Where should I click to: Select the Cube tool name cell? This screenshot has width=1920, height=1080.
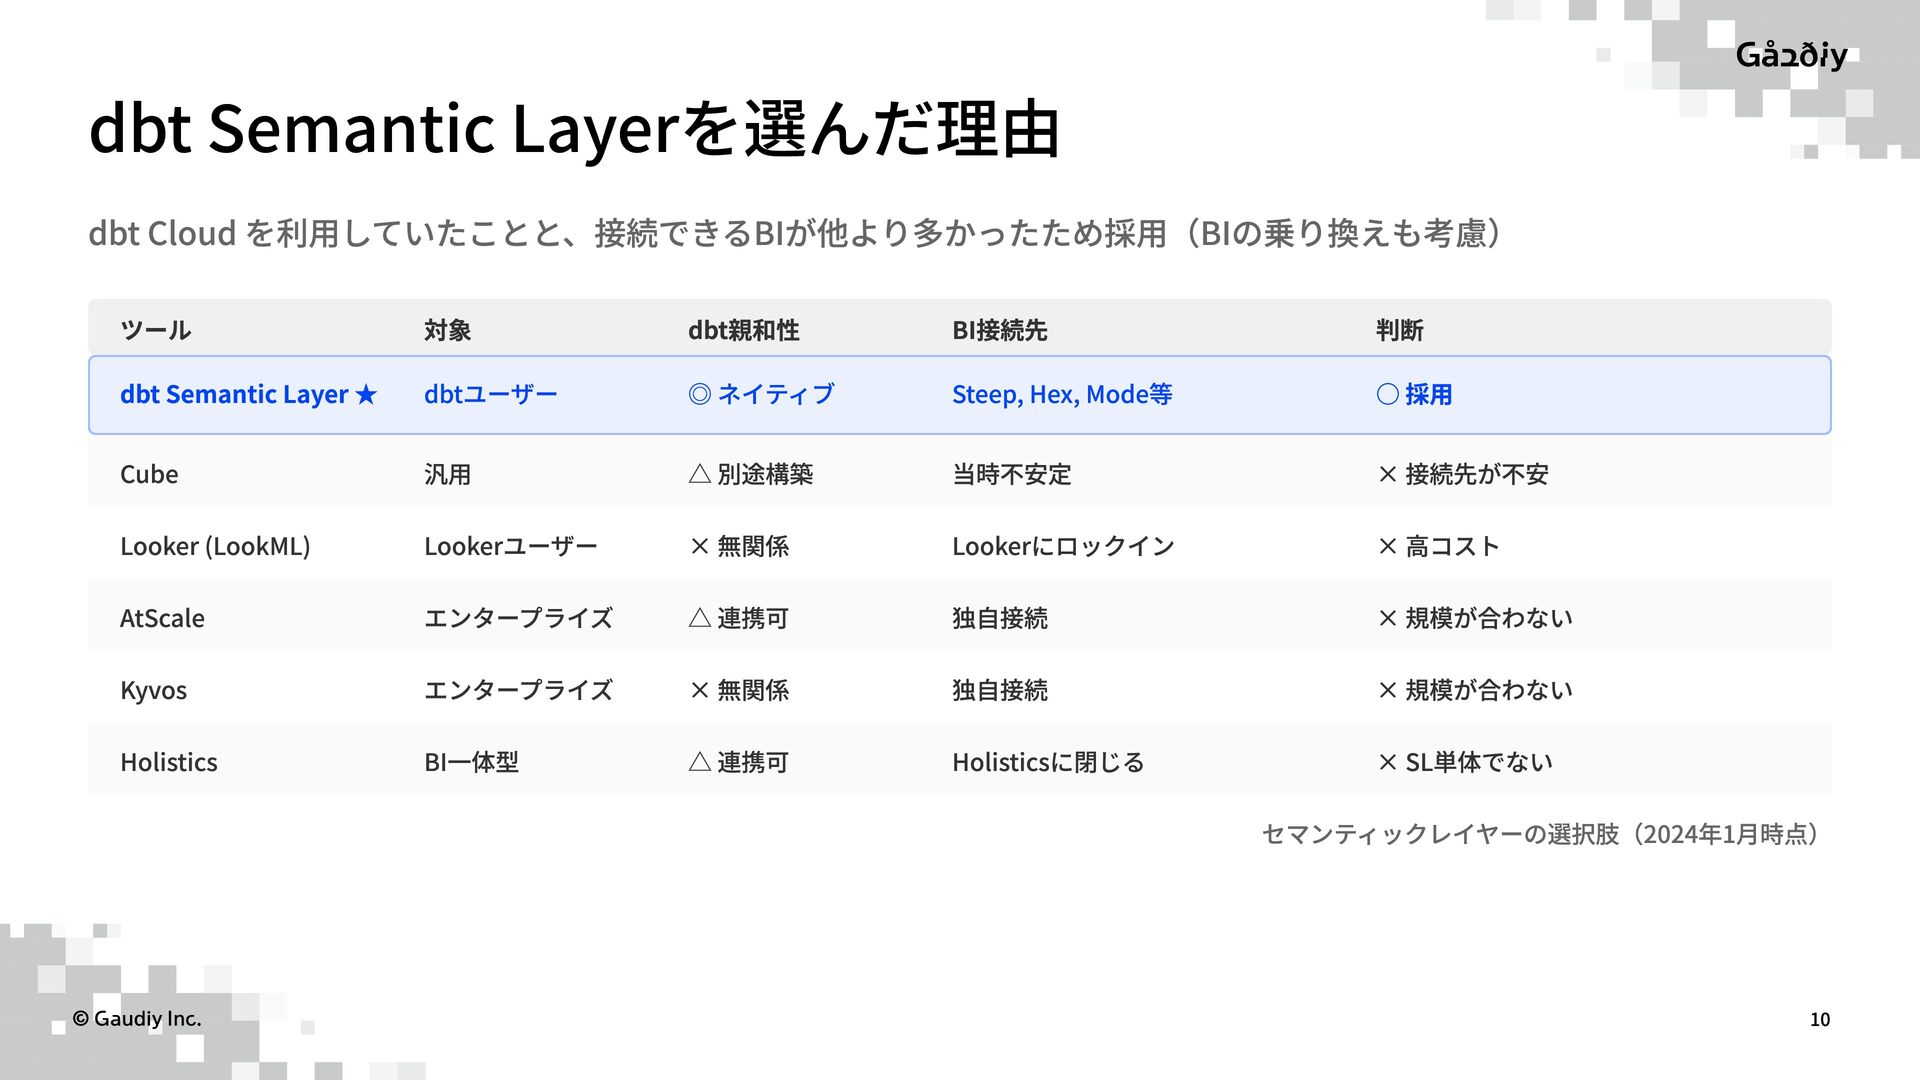(x=149, y=475)
